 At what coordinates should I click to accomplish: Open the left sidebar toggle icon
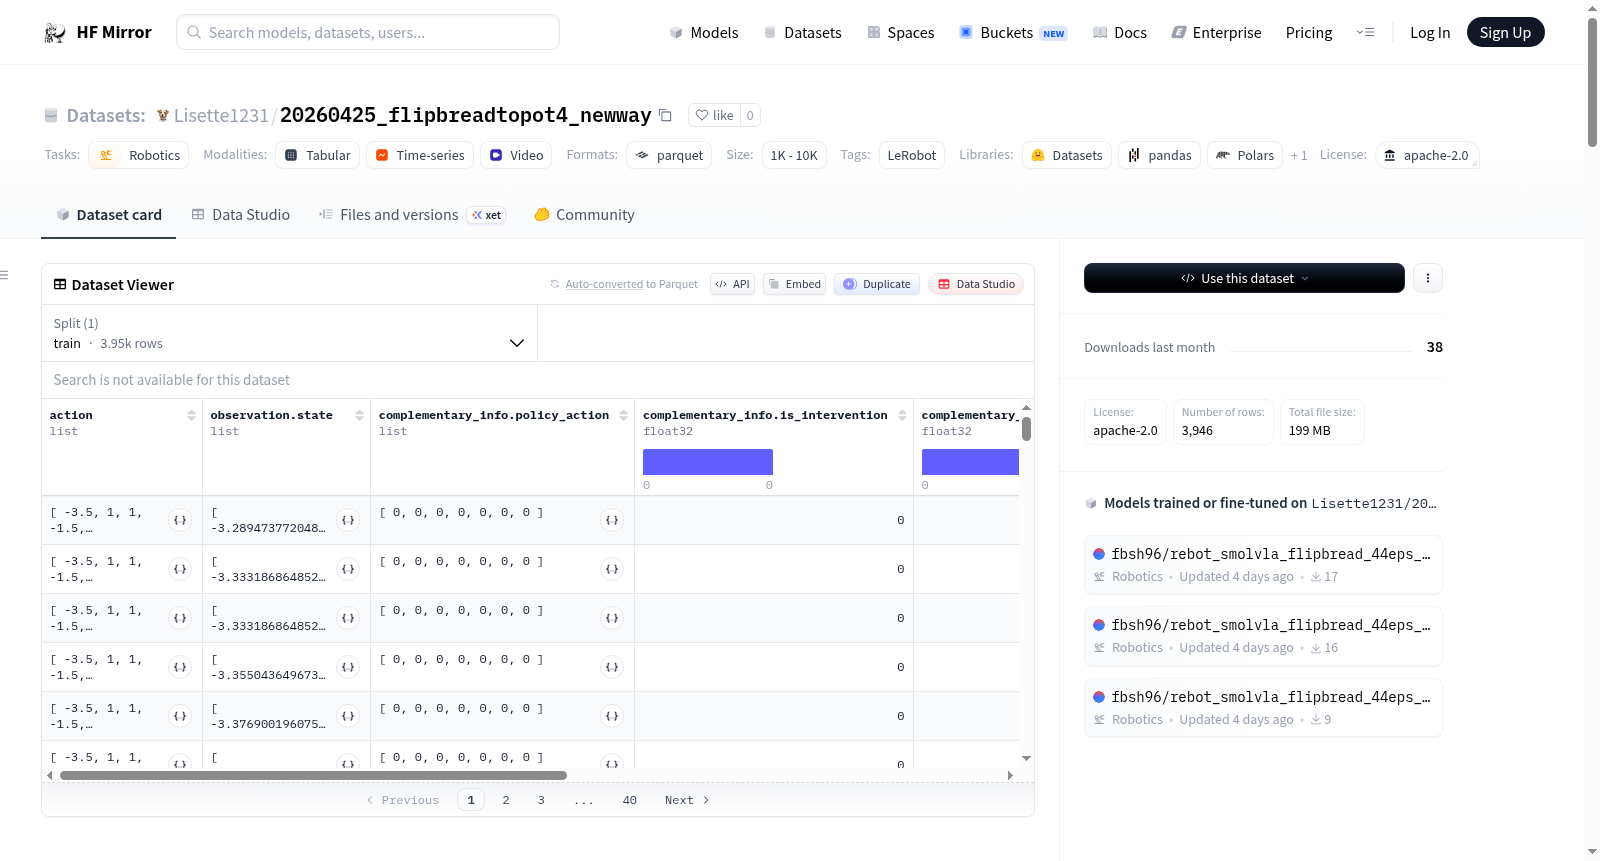pos(4,275)
